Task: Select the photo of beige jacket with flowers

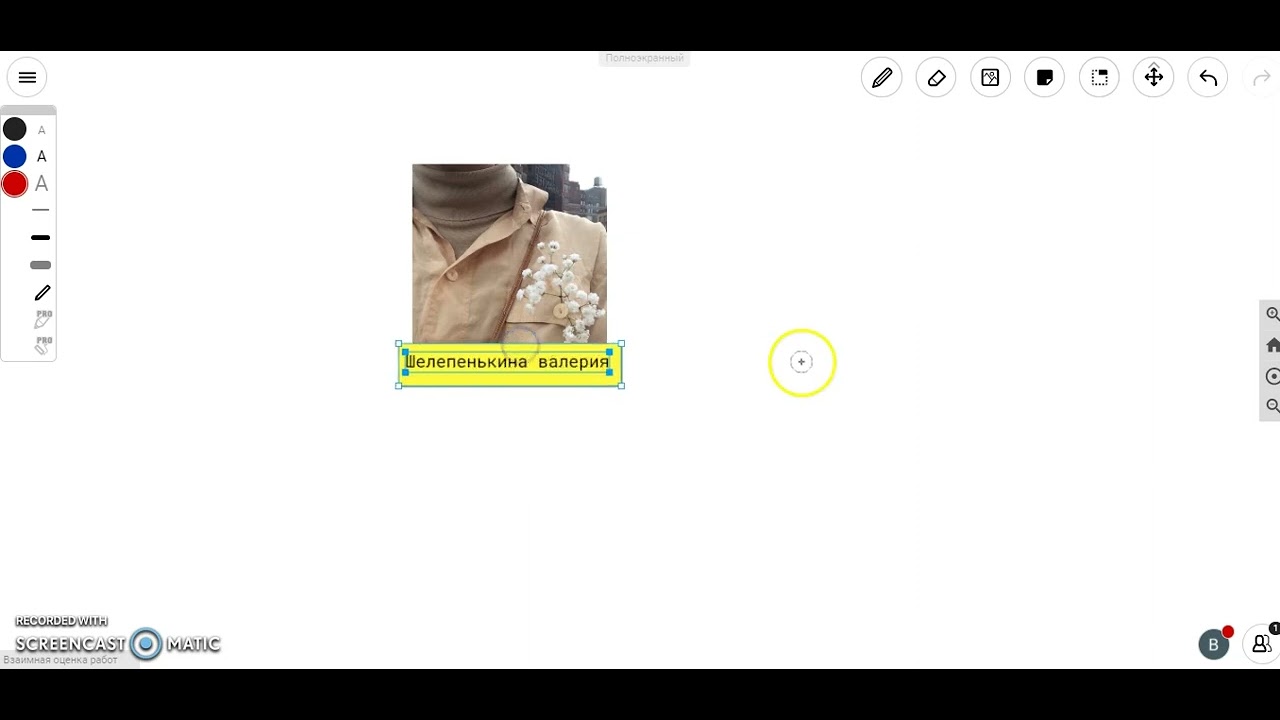Action: (x=509, y=254)
